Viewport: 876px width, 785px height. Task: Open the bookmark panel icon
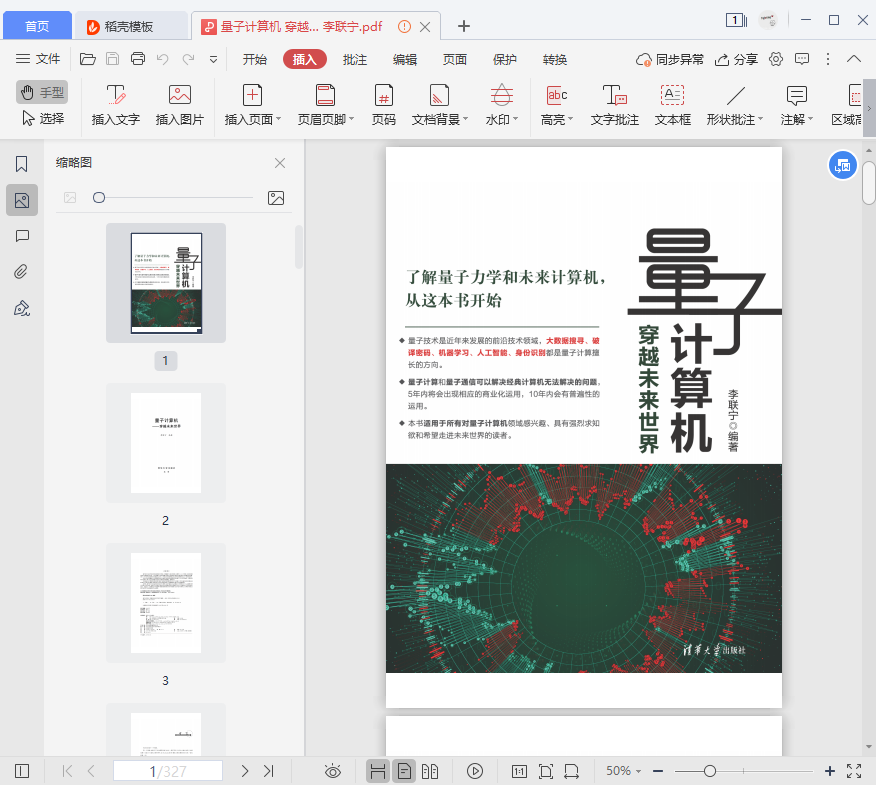tap(22, 164)
